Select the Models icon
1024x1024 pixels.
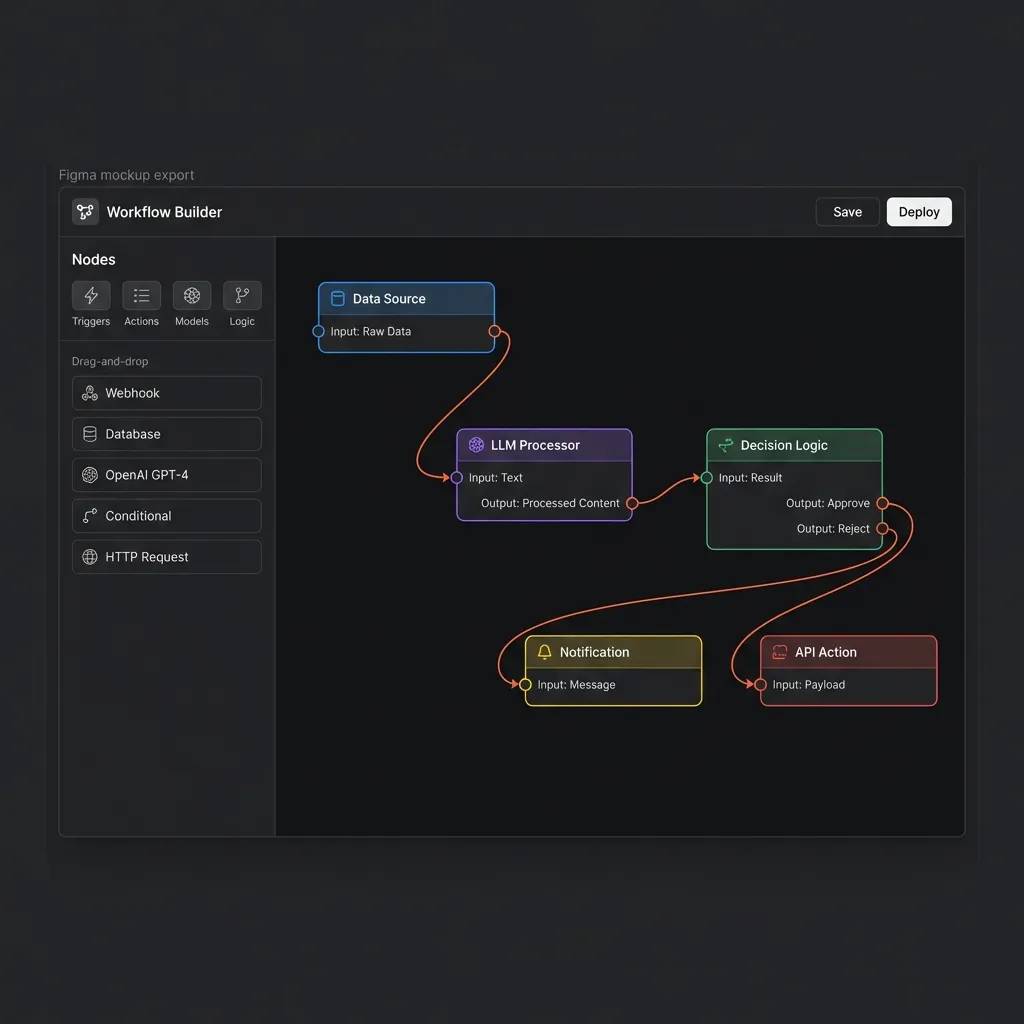pos(191,296)
